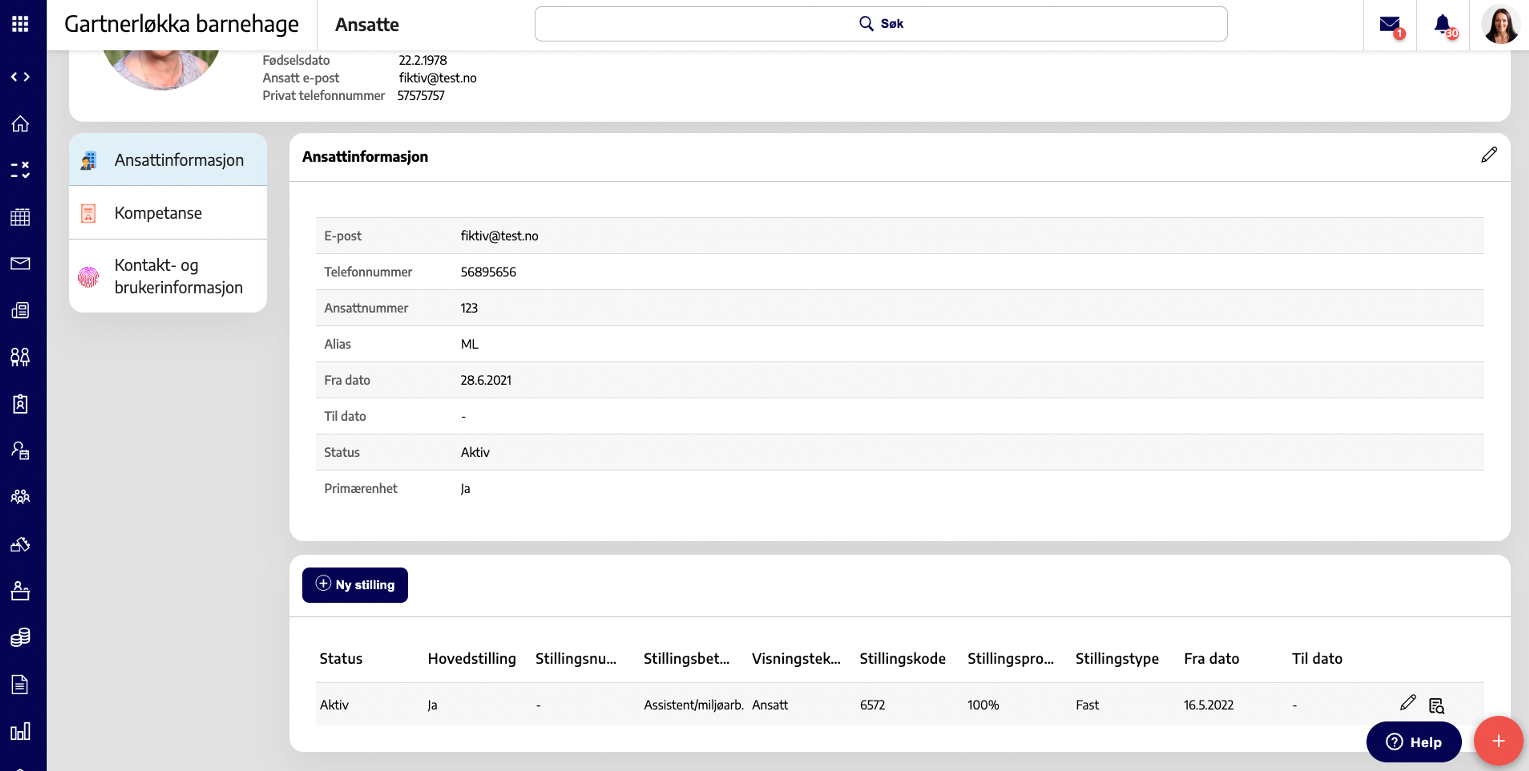
Task: Click the Primærenhet value Ja
Action: [x=466, y=488]
